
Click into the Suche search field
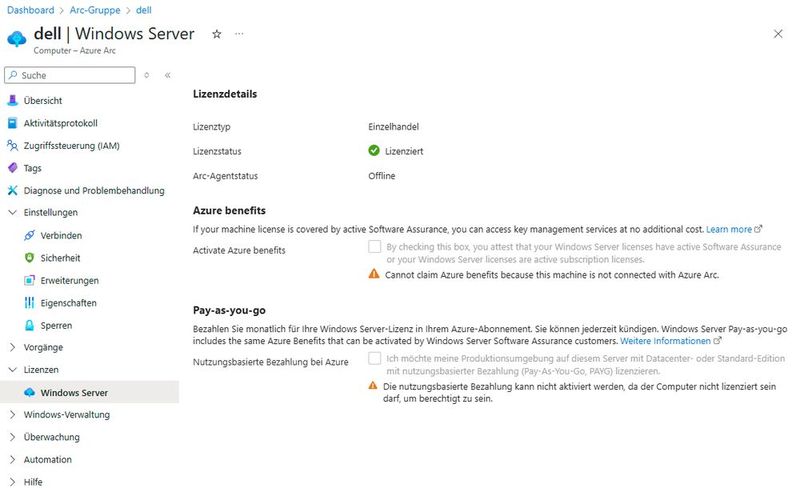point(70,75)
